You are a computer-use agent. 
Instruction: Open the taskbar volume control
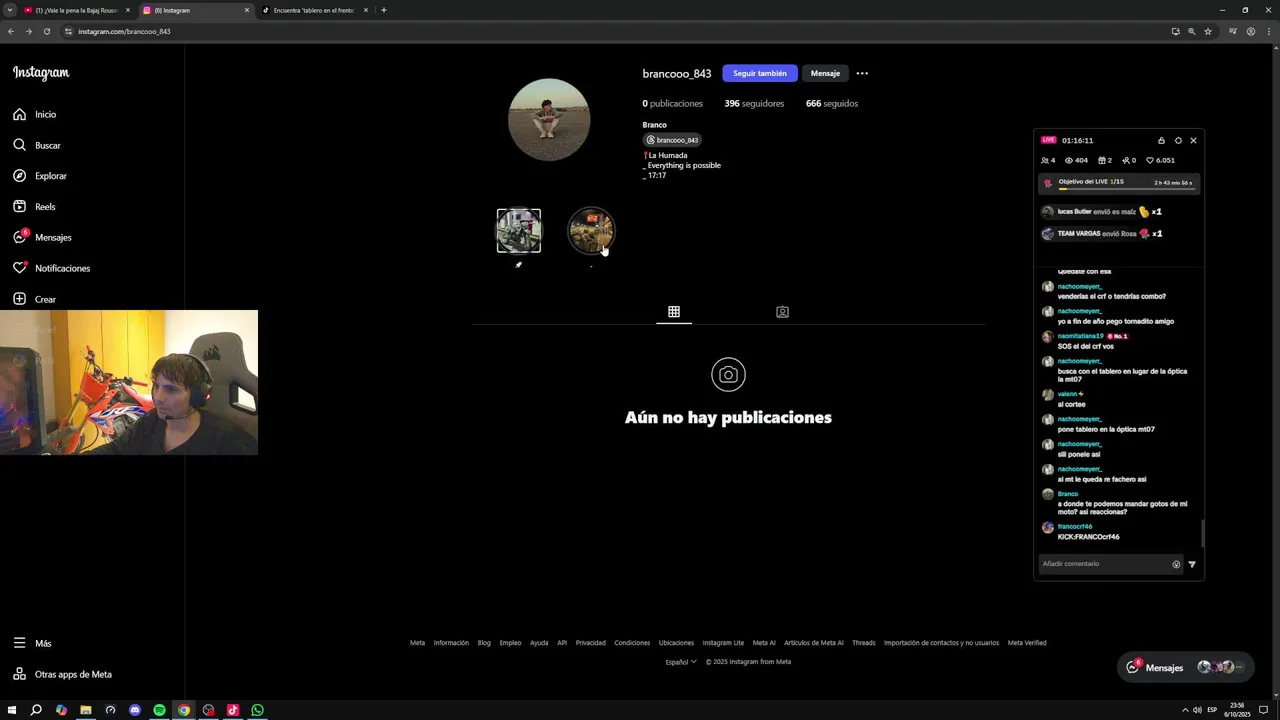tap(1197, 710)
